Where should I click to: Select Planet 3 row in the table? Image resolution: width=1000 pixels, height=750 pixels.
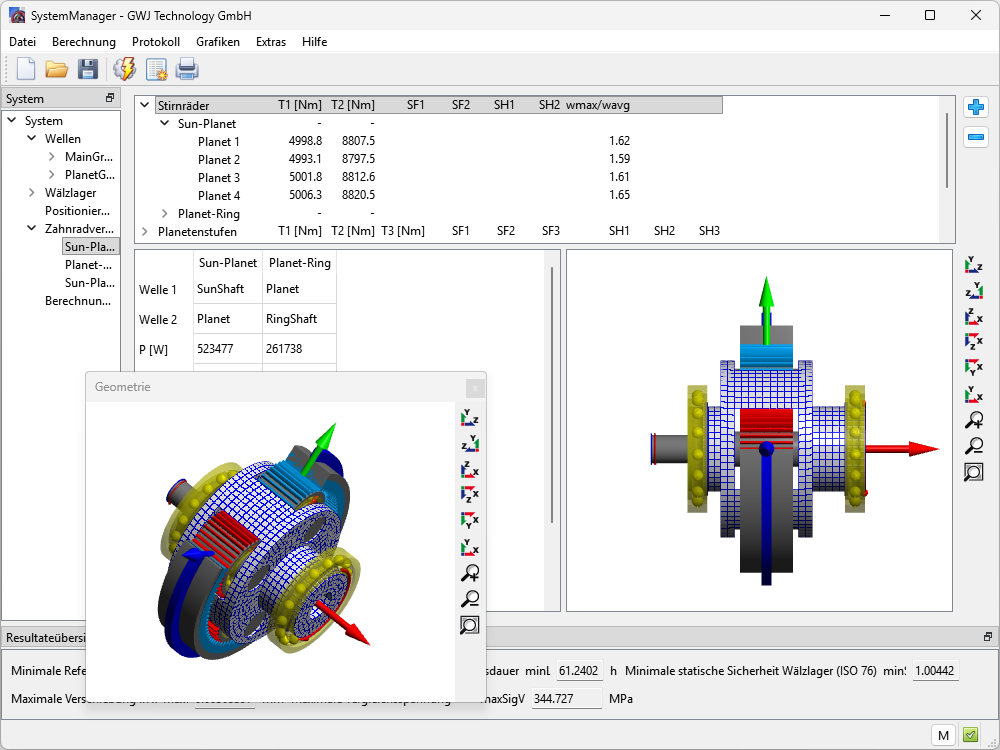click(x=219, y=177)
